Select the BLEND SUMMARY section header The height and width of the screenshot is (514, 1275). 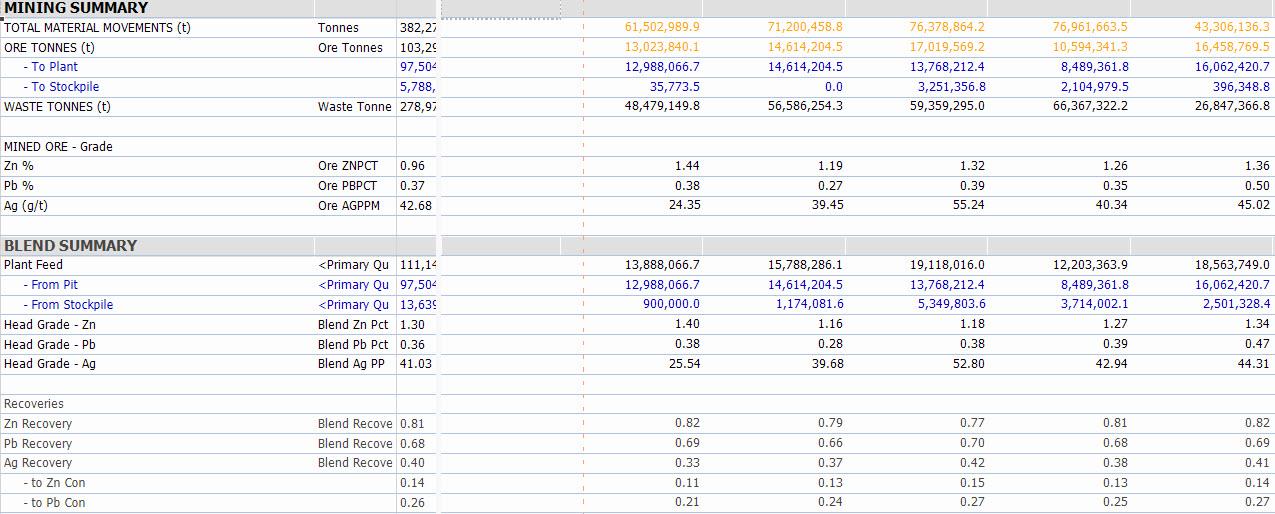click(70, 246)
